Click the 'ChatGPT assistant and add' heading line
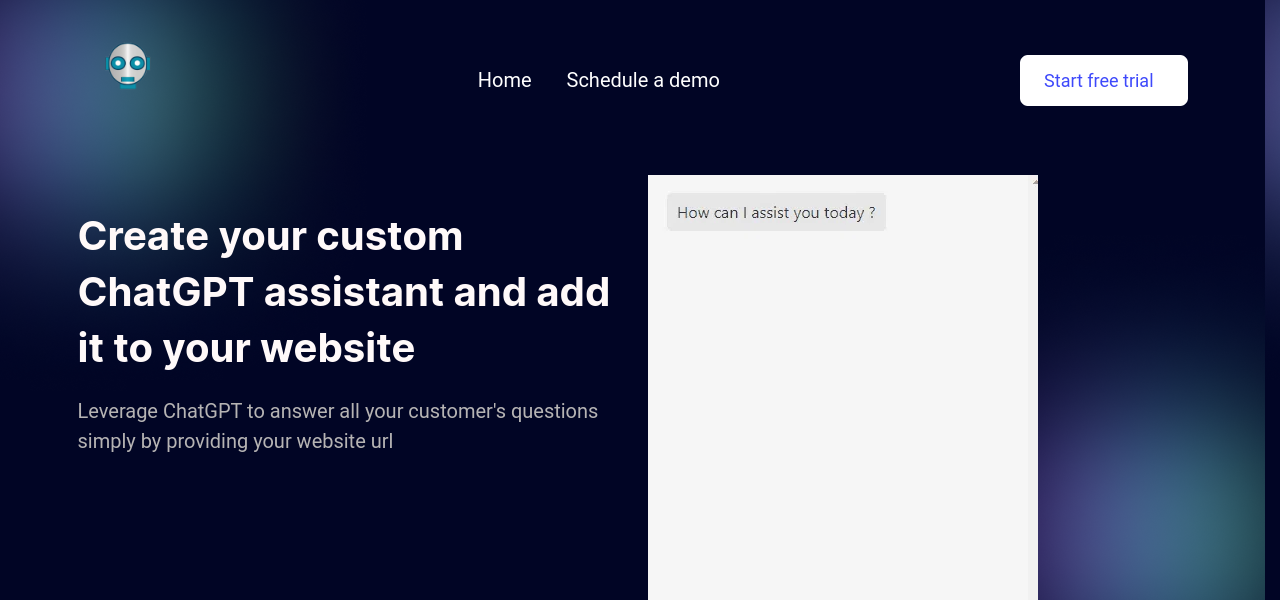 [343, 292]
